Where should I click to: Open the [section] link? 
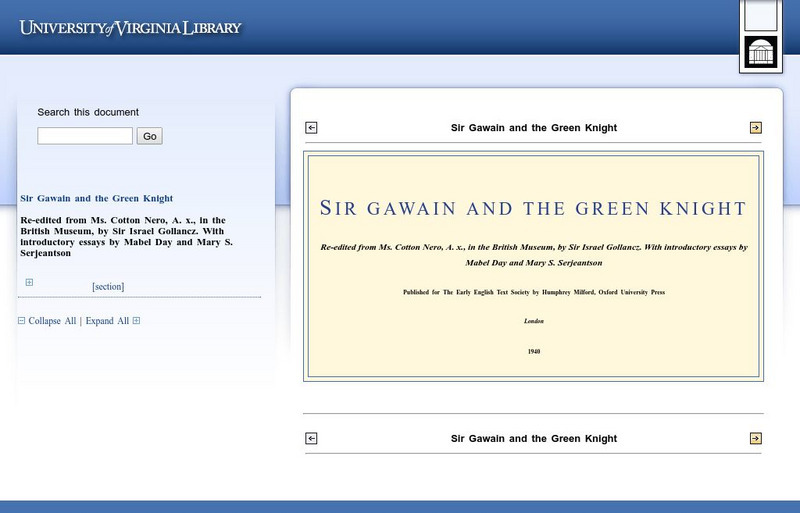[108, 286]
